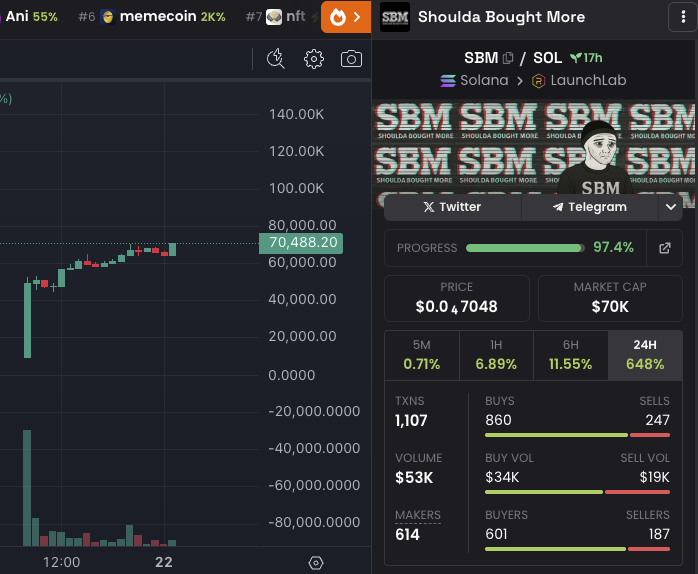Image resolution: width=698 pixels, height=574 pixels.
Task: Click the 22 date axis label
Action: pos(164,562)
